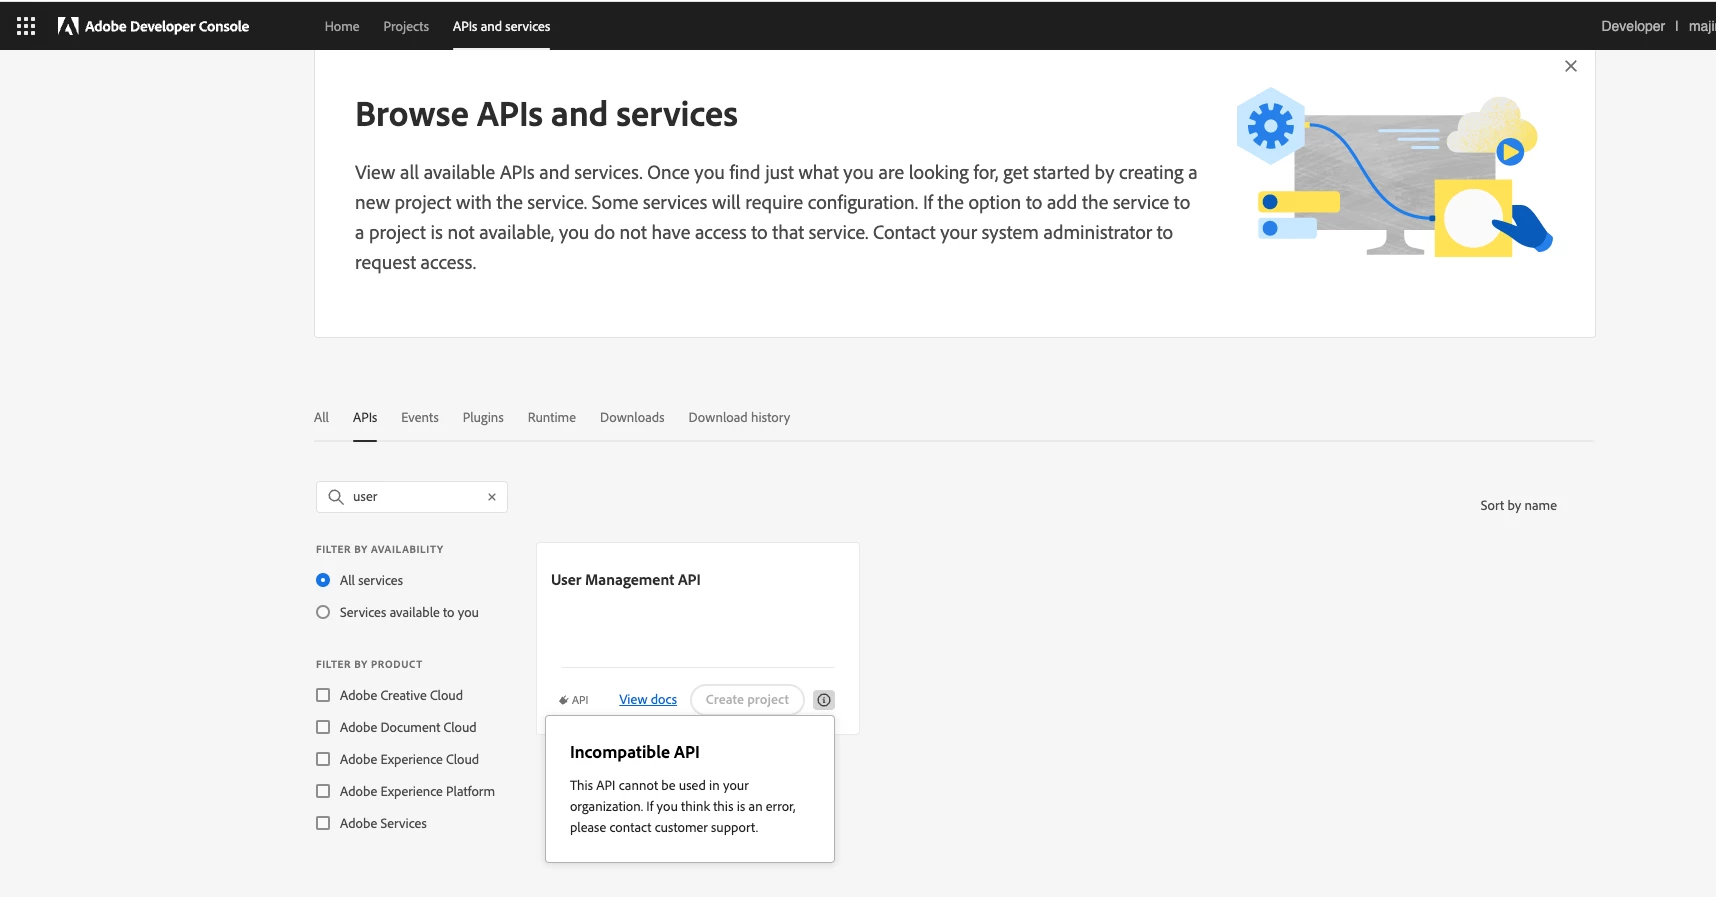Switch to the All tab
Viewport: 1716px width, 897px height.
tap(321, 418)
